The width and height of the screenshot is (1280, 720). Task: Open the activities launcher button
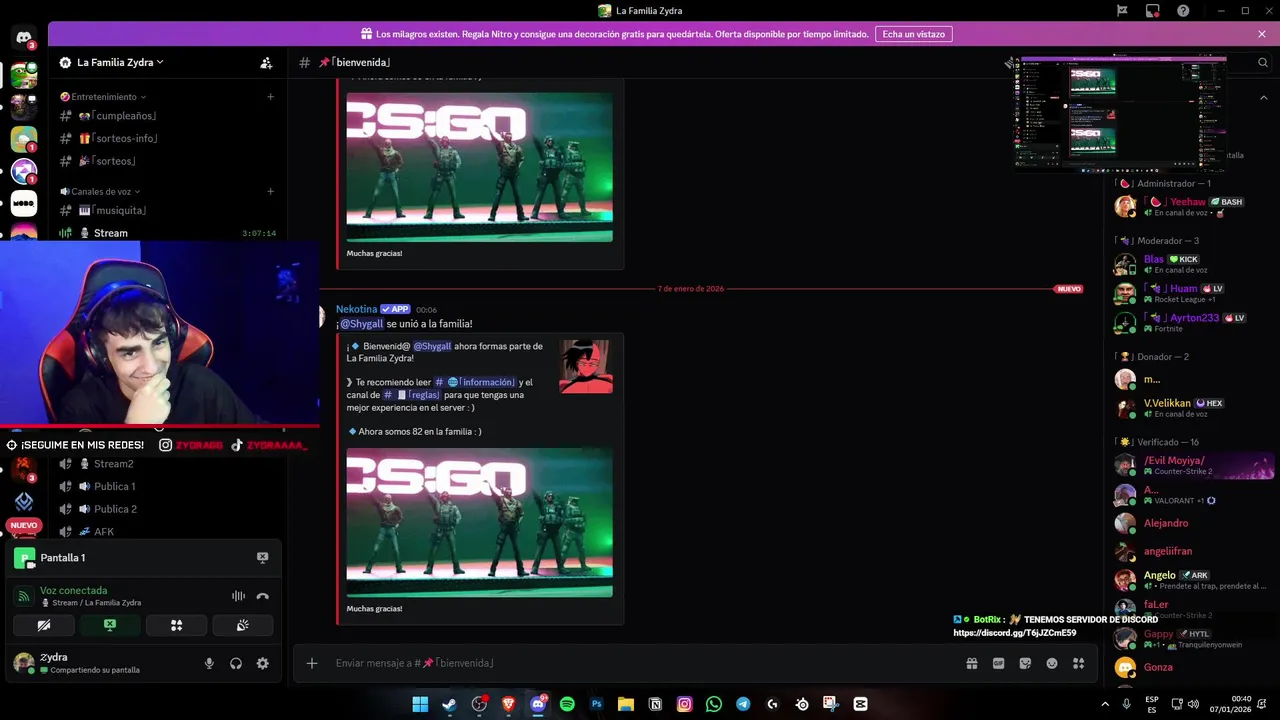click(x=176, y=625)
